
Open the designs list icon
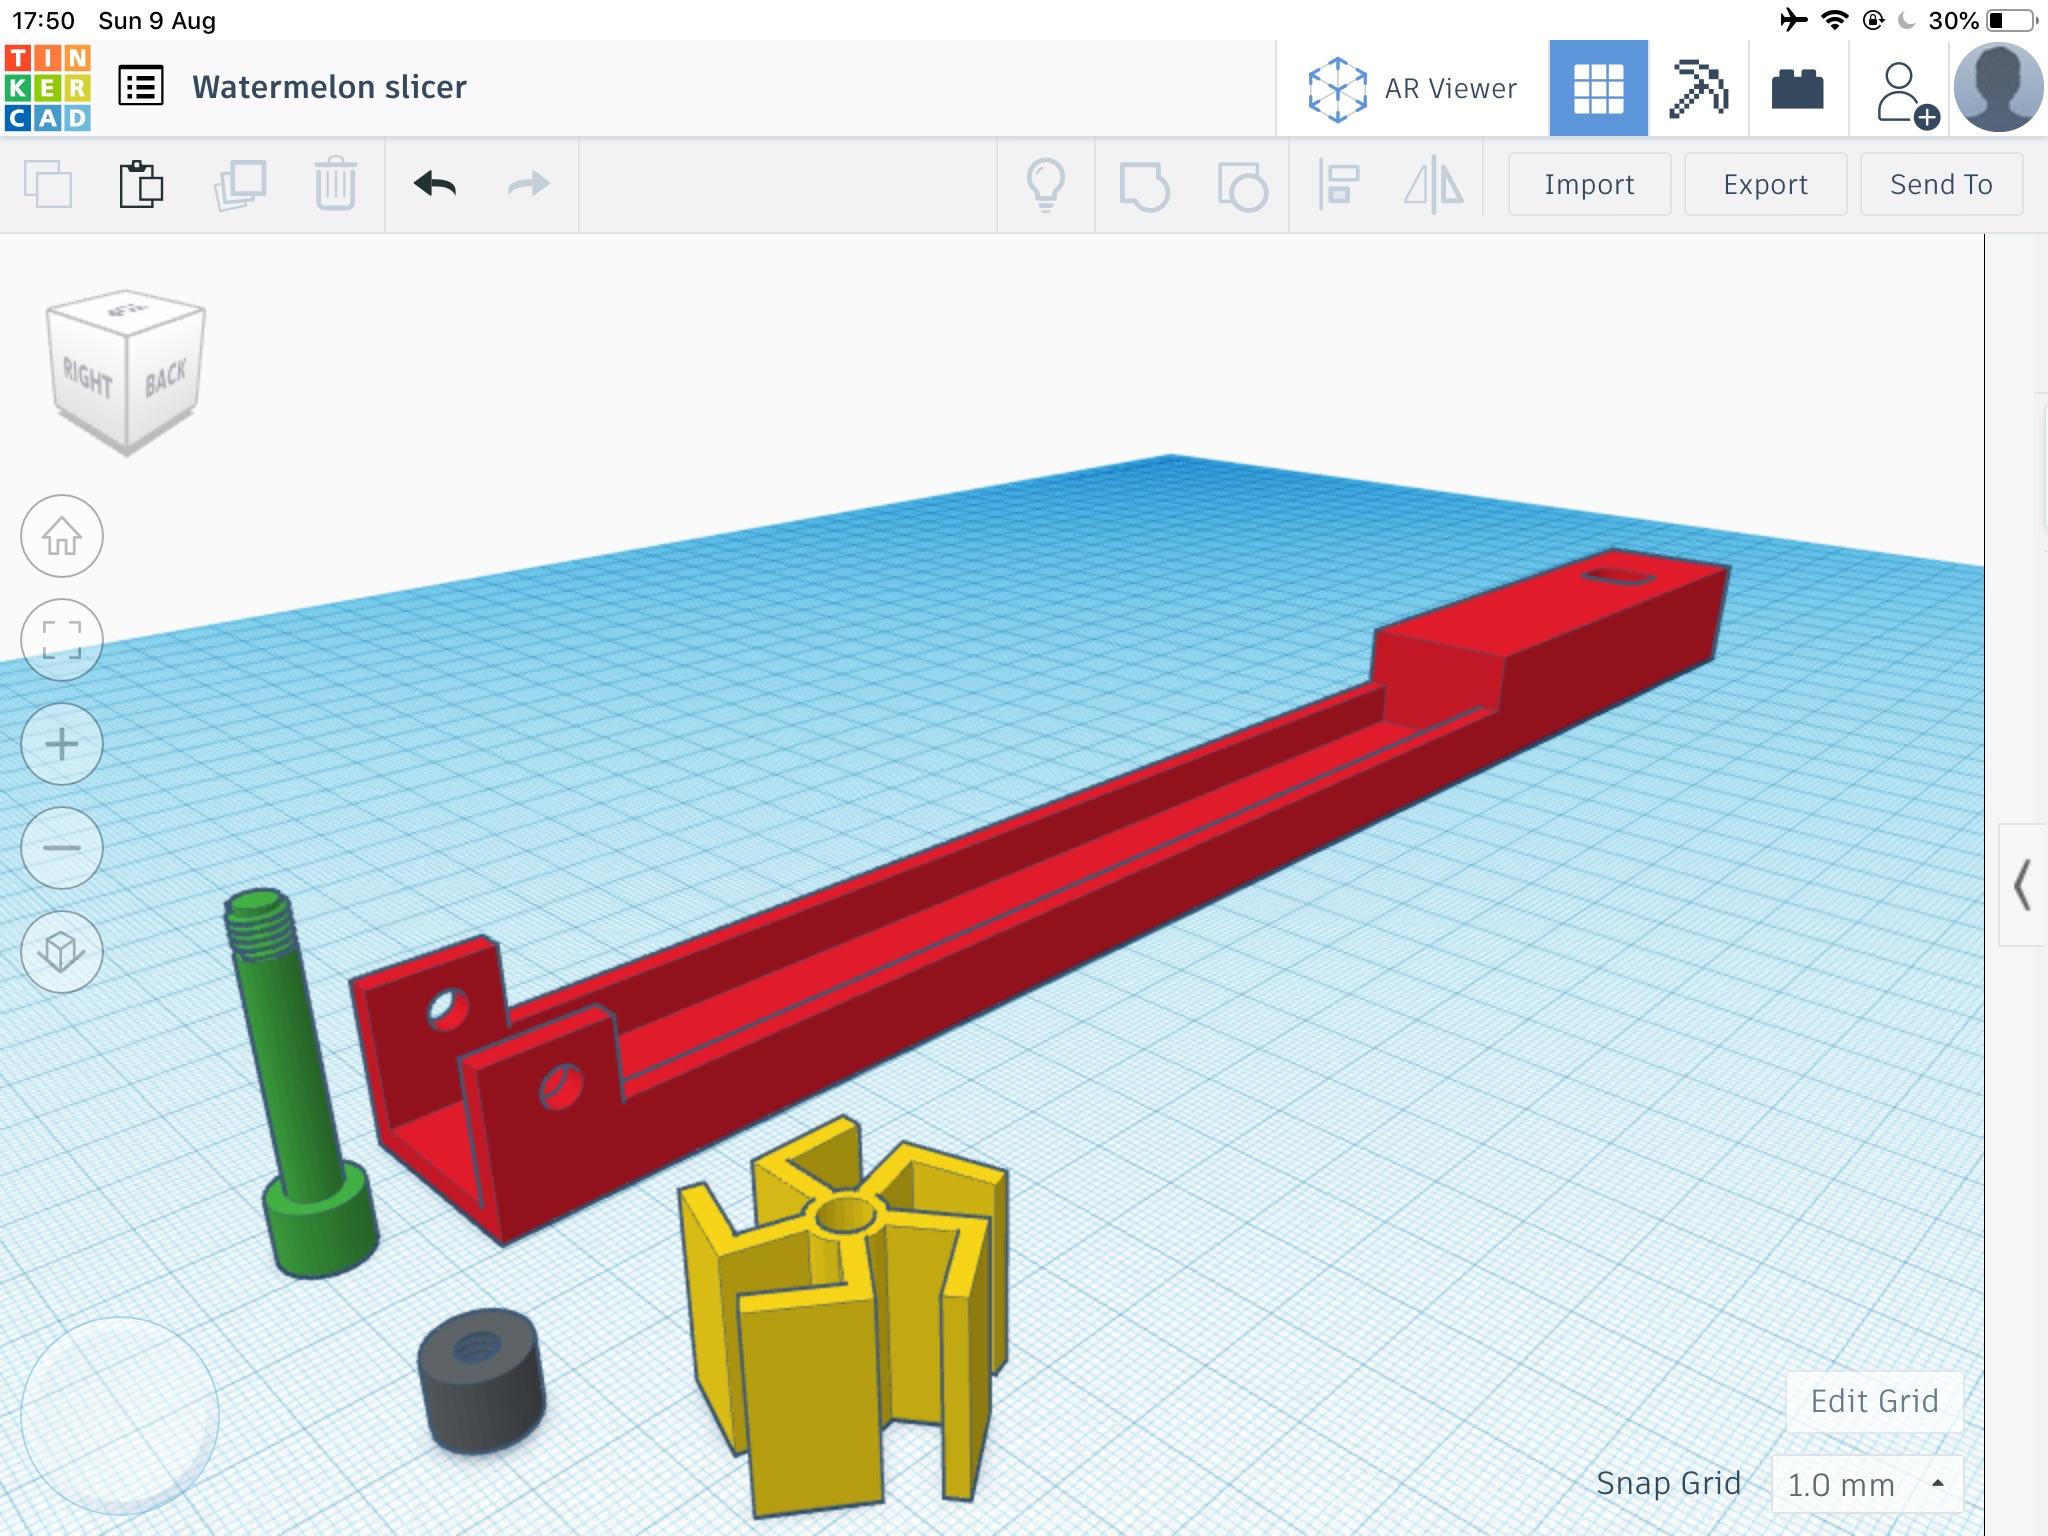click(x=141, y=87)
